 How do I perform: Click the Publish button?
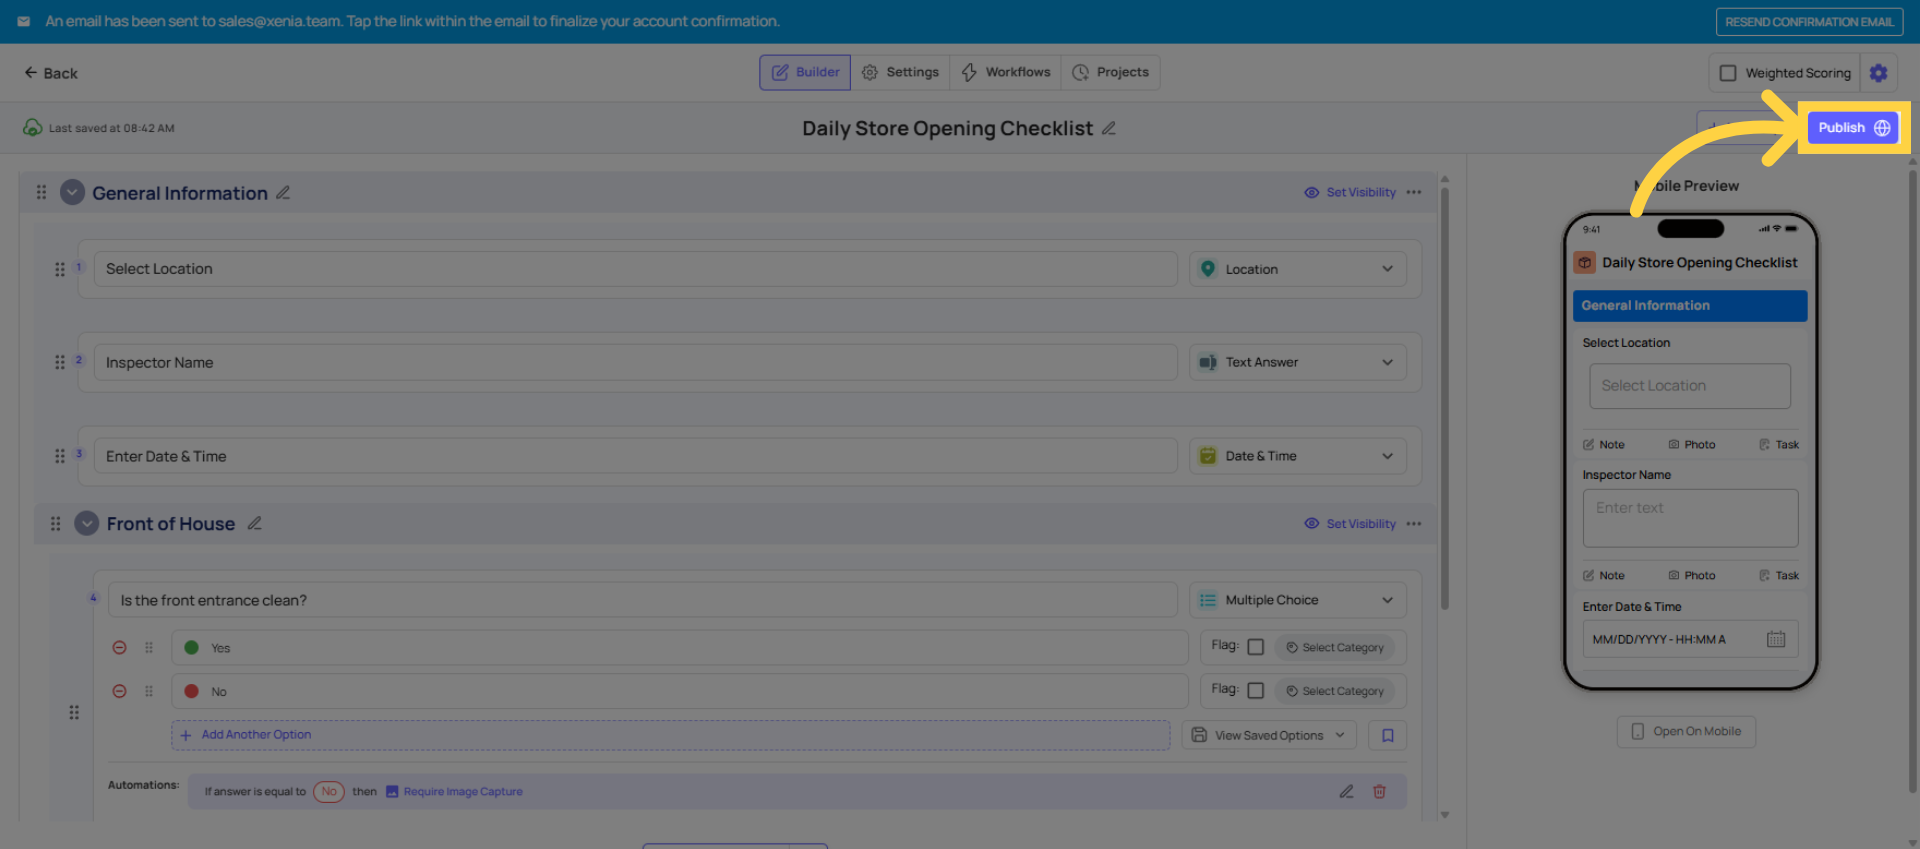click(1853, 128)
